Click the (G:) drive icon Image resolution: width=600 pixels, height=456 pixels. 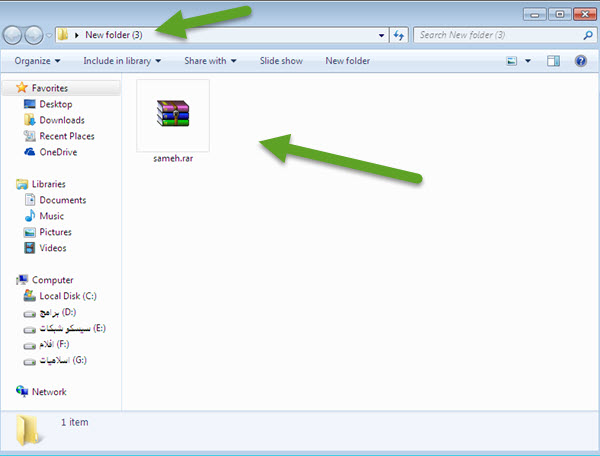pyautogui.click(x=29, y=362)
